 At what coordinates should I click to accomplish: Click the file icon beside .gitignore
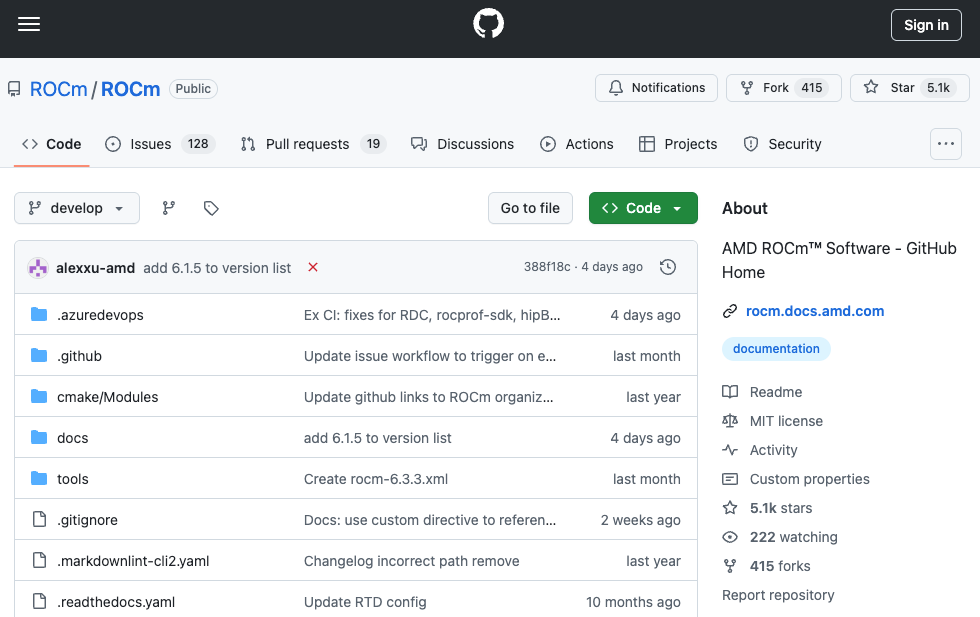[x=39, y=519]
